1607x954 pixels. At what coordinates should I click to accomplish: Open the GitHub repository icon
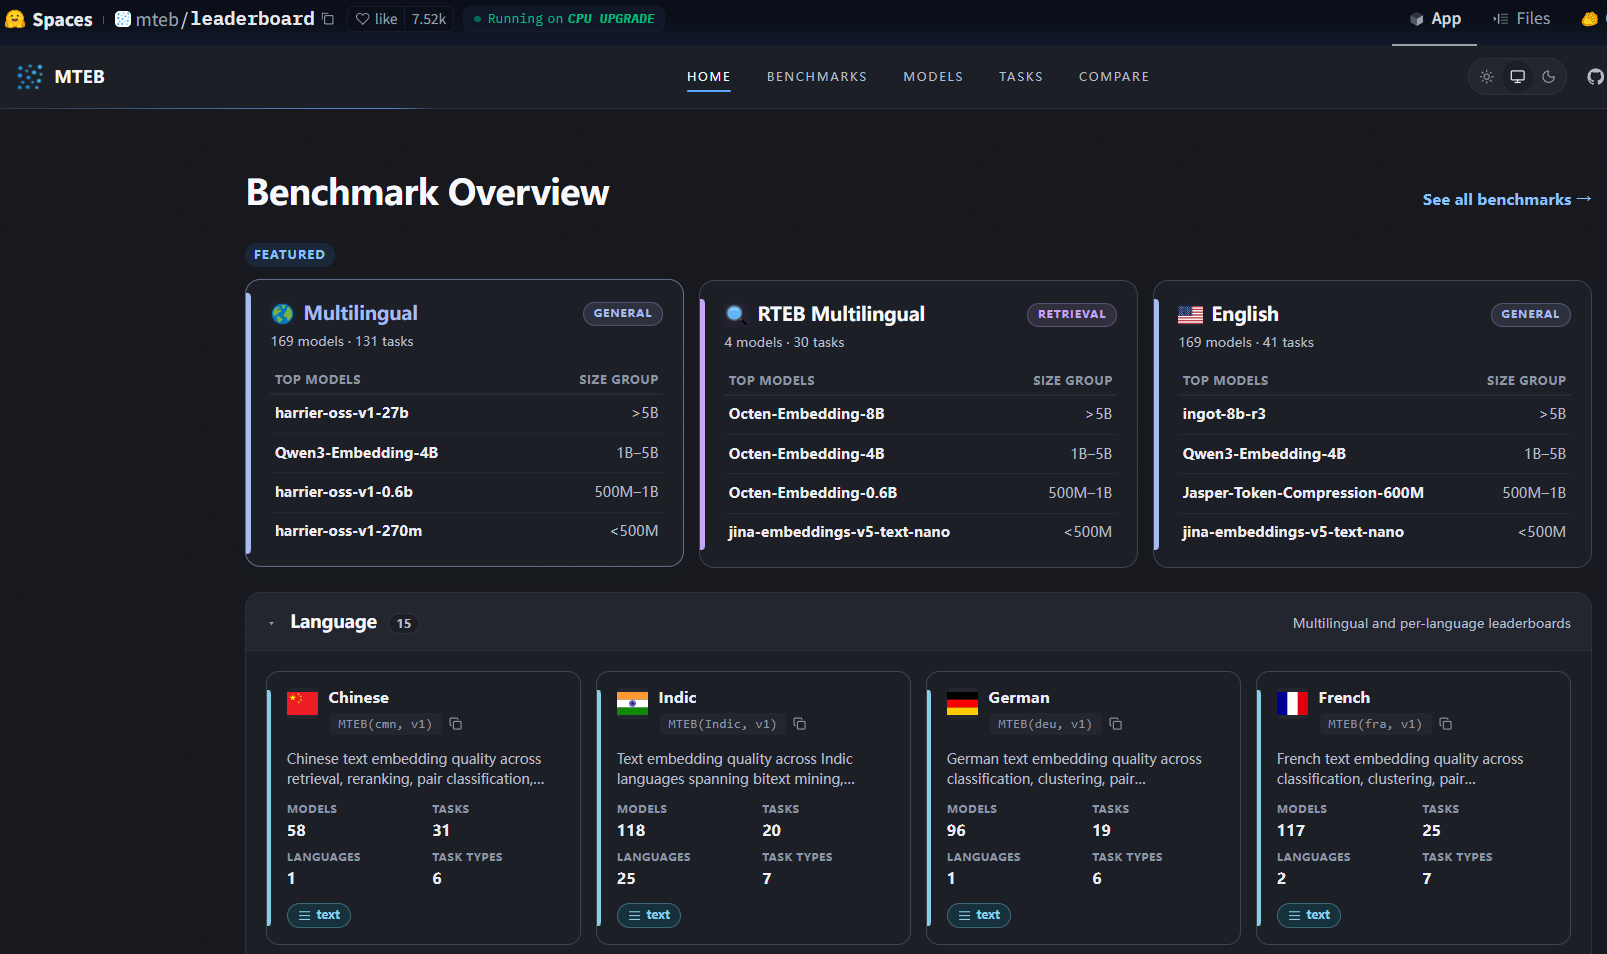point(1595,77)
